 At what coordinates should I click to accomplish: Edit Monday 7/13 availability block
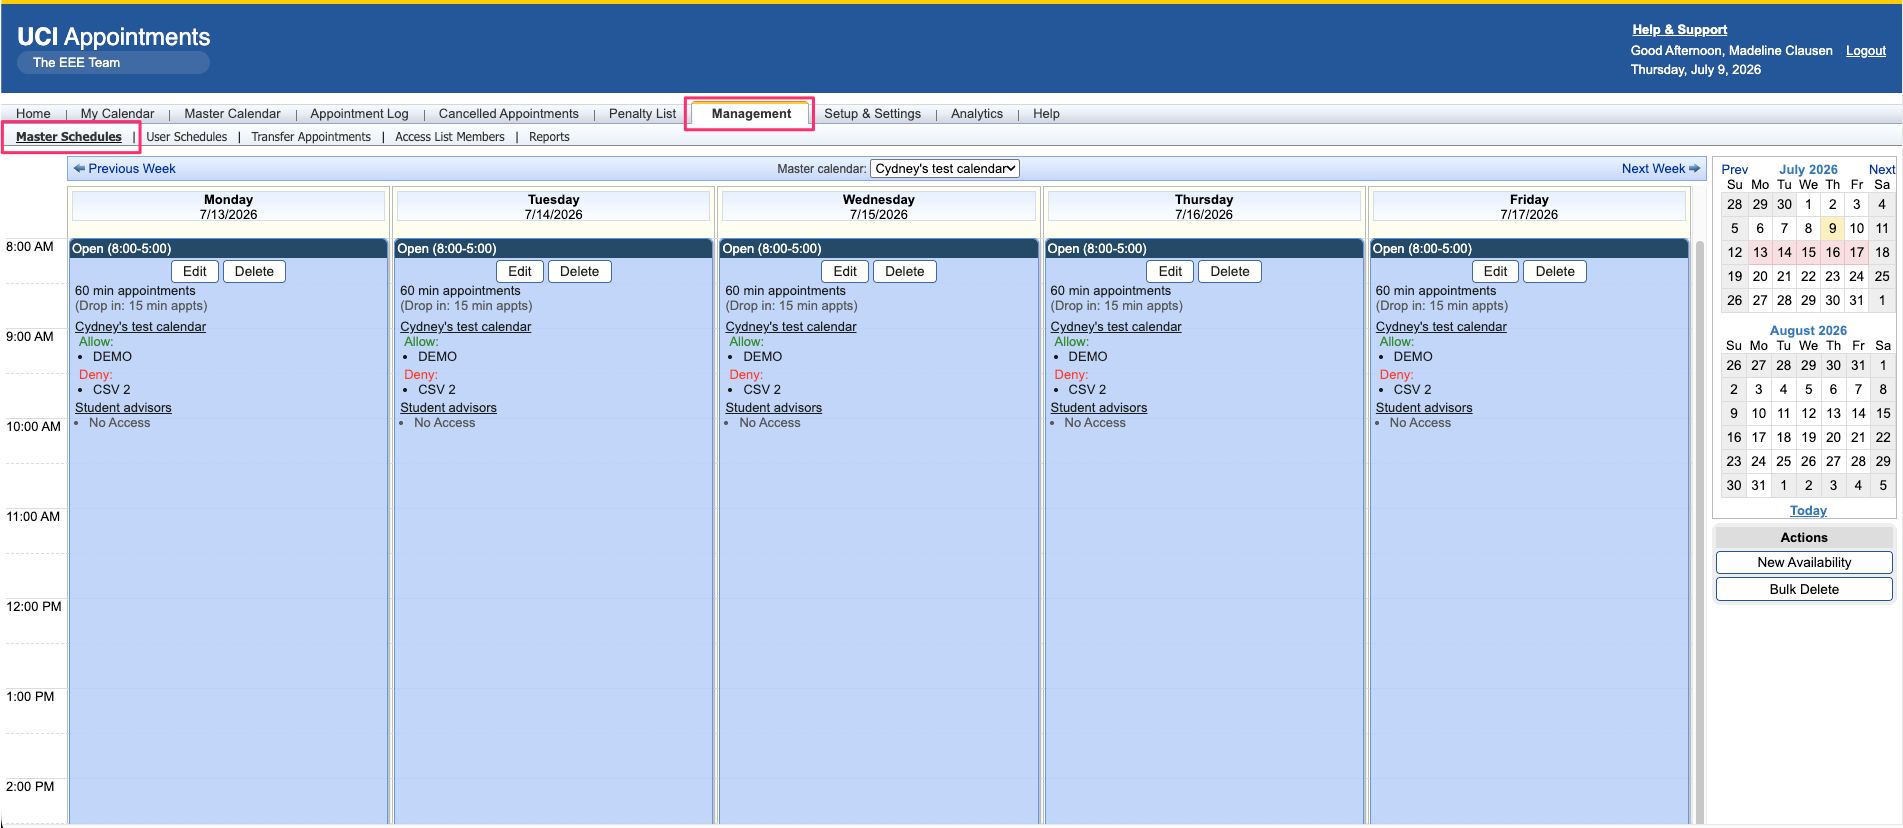195,271
